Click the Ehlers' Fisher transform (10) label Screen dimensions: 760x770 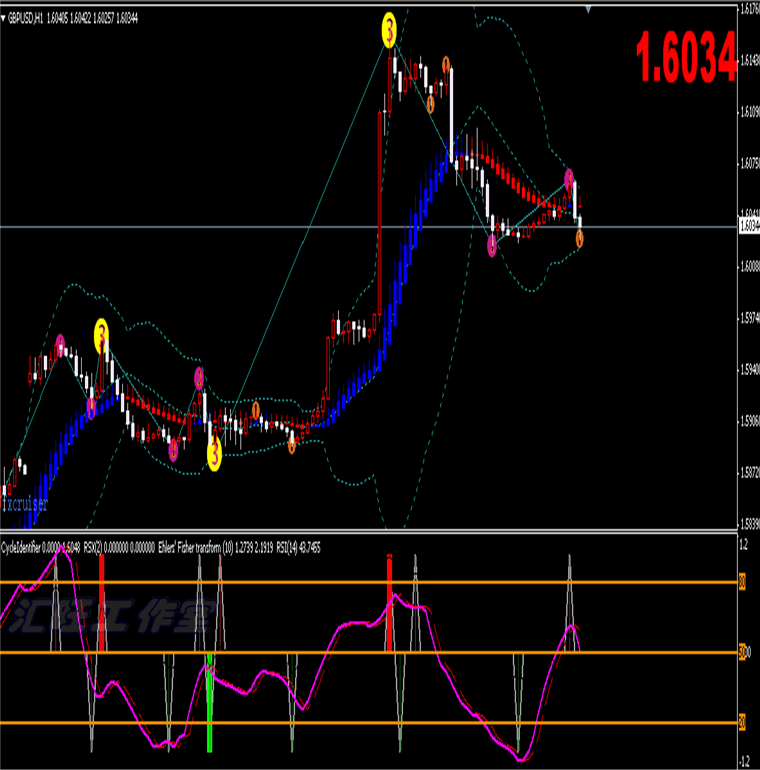click(196, 548)
